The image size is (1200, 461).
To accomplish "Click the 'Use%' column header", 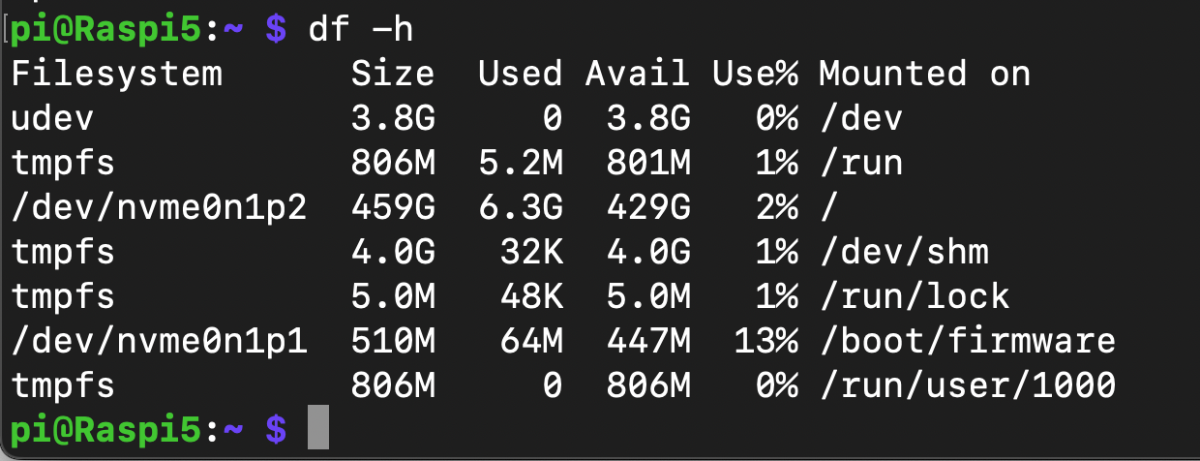I will click(x=755, y=74).
